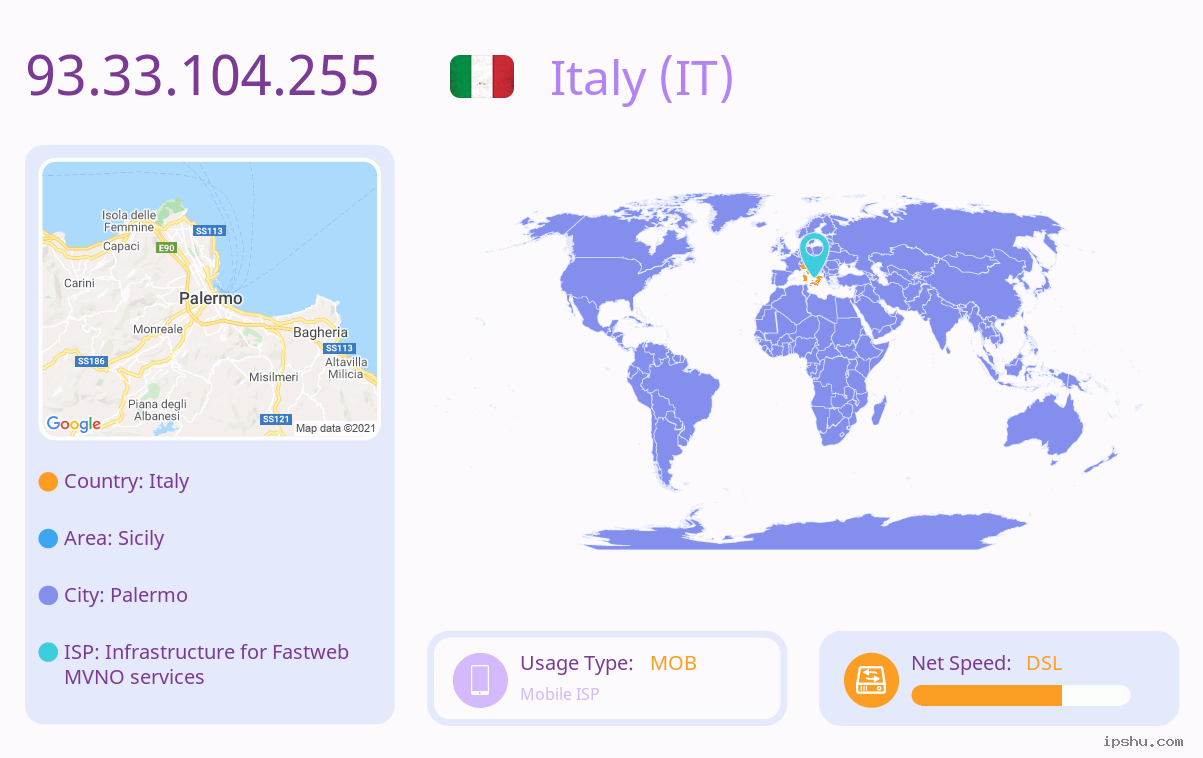The height and width of the screenshot is (758, 1203).
Task: Click the blue Area bullet dot
Action: 48,538
